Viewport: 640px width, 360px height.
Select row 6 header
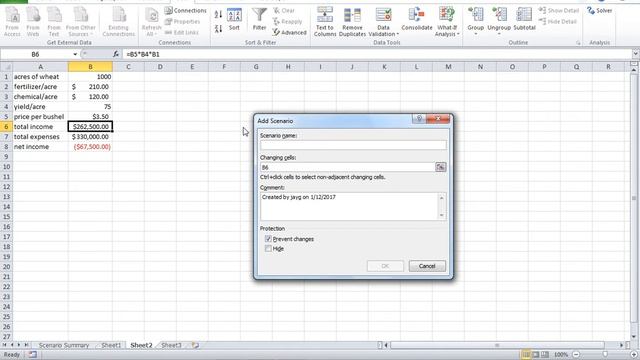[x=6, y=127]
